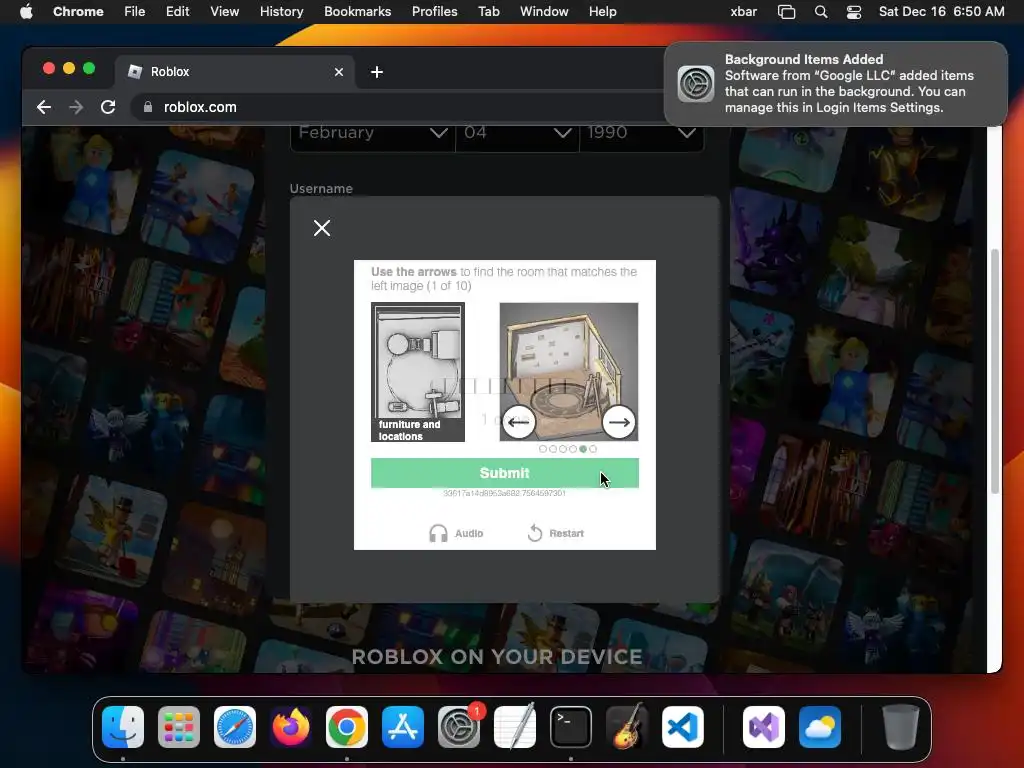Open Visual Studio from the Dock
The image size is (1024, 768).
click(764, 727)
